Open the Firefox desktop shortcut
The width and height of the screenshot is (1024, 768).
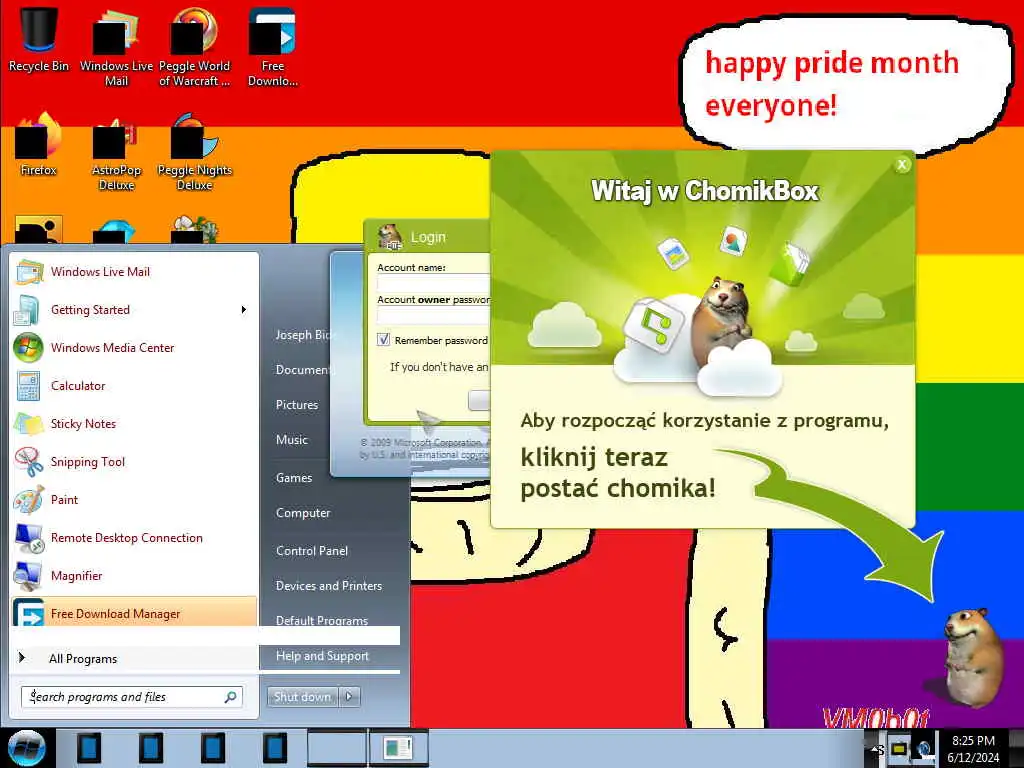coord(39,145)
